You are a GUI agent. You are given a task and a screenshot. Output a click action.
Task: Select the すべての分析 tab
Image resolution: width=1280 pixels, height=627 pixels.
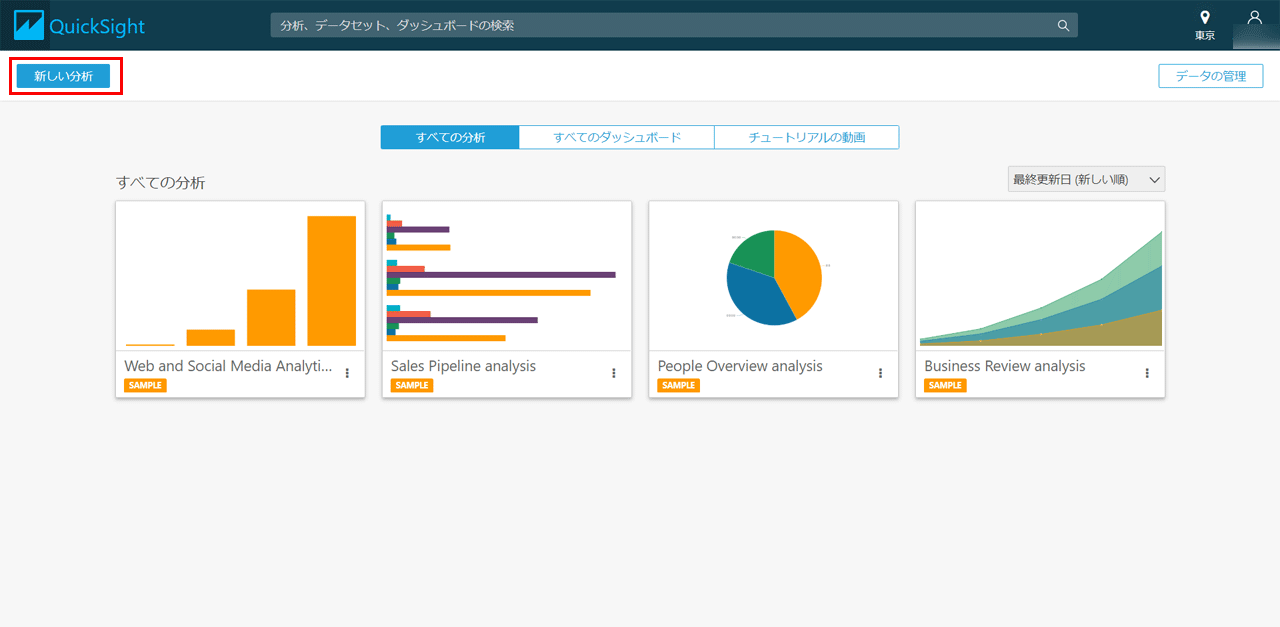pos(450,137)
